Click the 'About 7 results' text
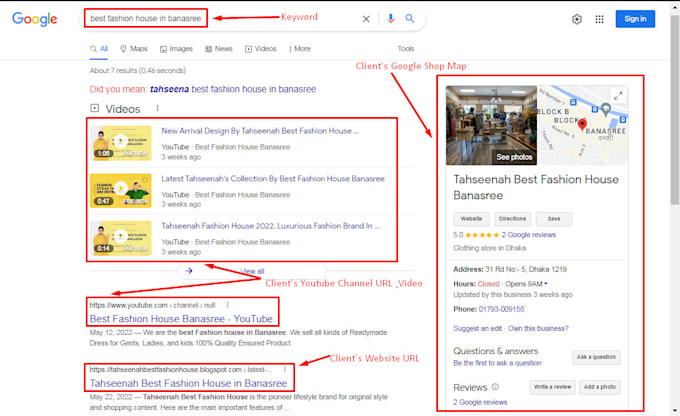680x416 pixels. pyautogui.click(x=137, y=70)
